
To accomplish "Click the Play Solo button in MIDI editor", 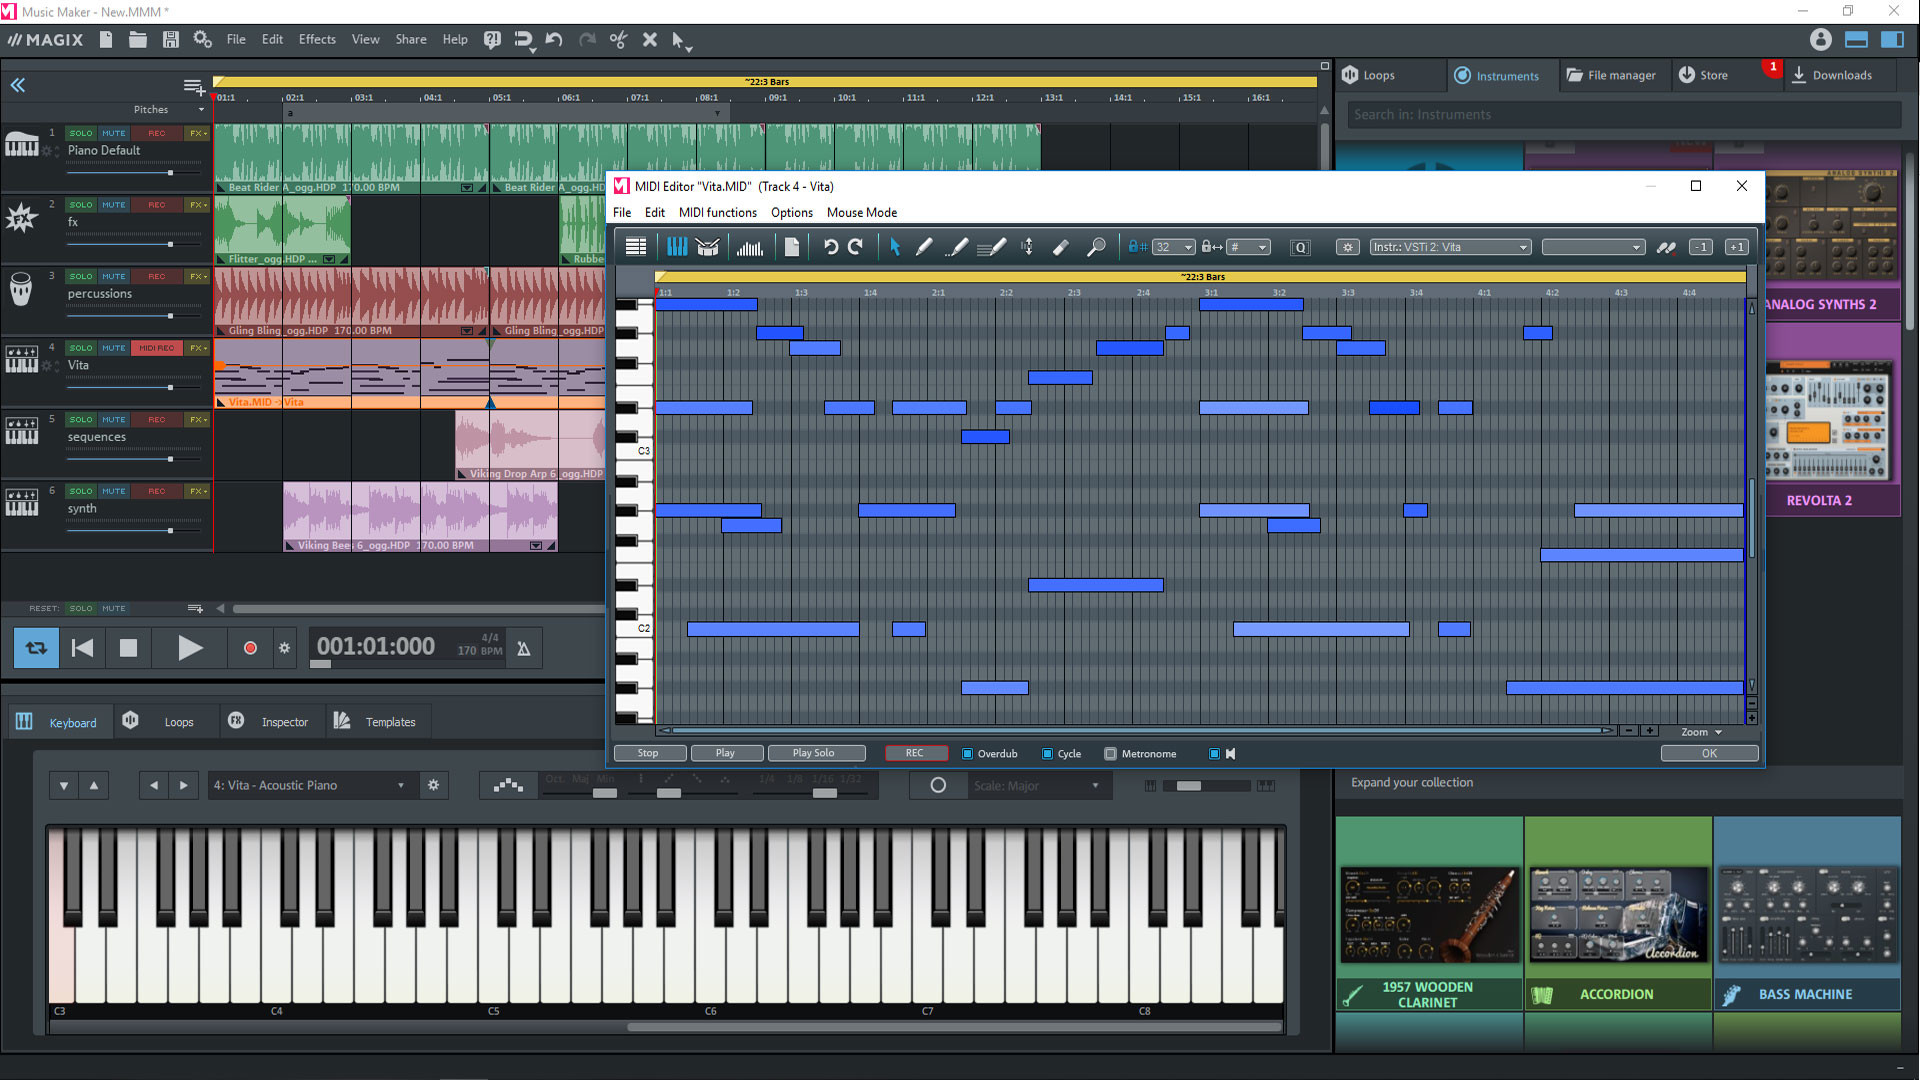I will [812, 752].
